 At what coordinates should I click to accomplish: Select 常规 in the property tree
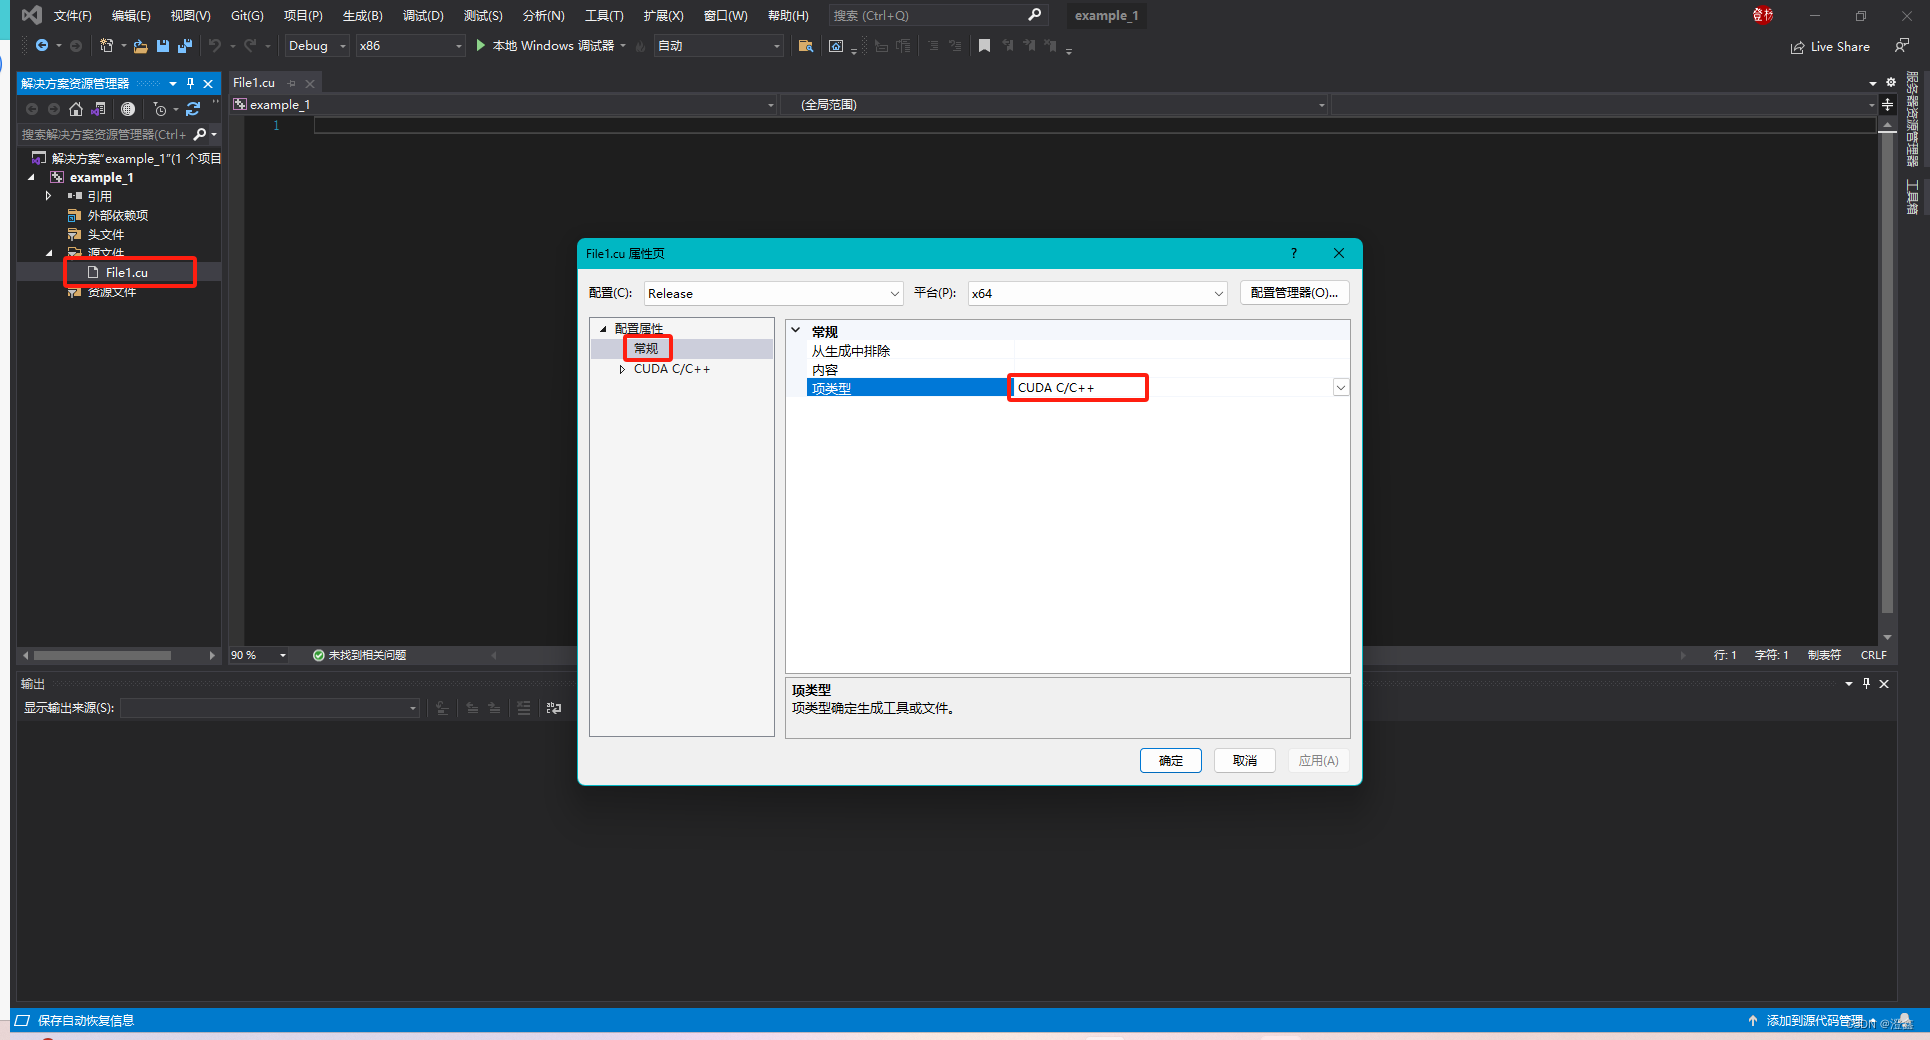point(646,349)
